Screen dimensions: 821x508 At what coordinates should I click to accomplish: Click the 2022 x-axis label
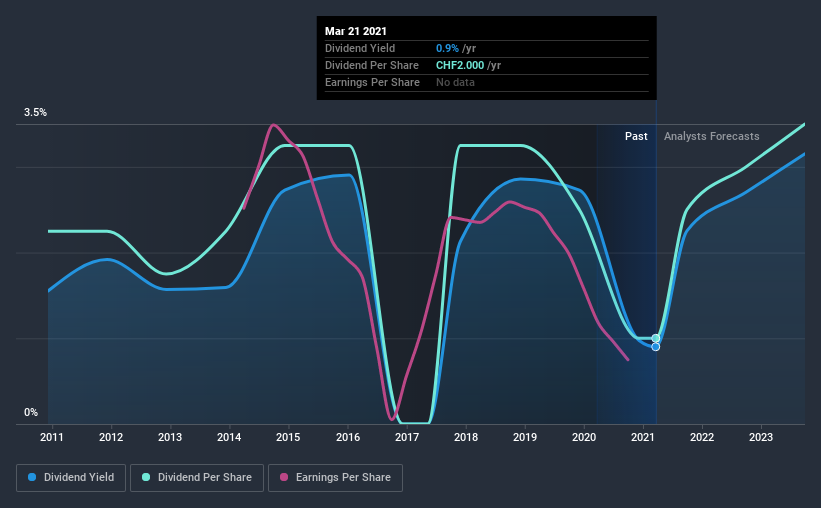tap(702, 437)
